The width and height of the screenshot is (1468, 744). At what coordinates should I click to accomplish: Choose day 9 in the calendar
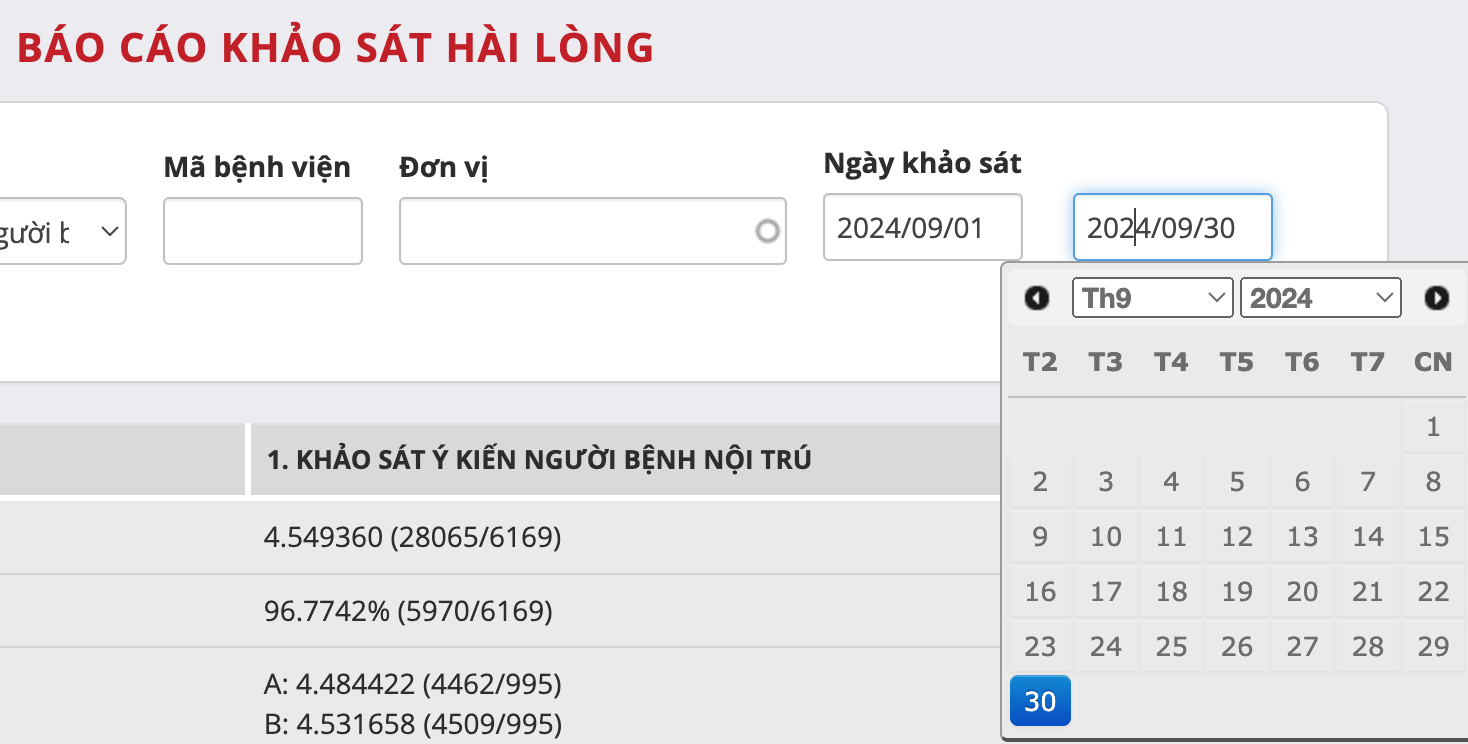[1040, 537]
